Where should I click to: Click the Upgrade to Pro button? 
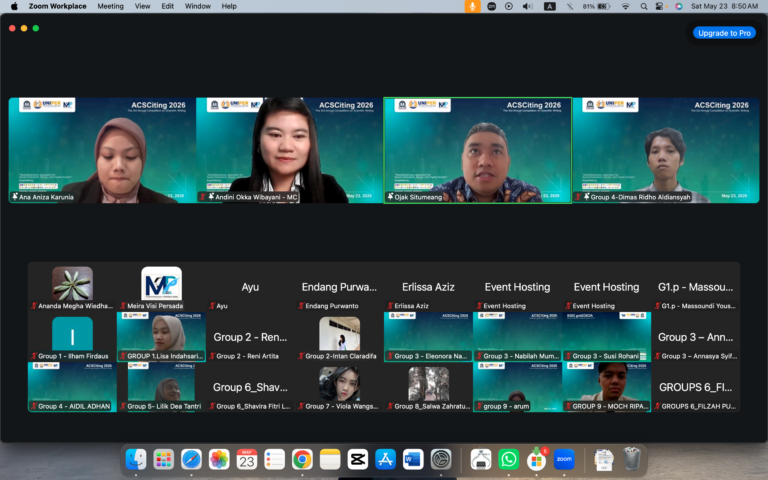click(724, 33)
